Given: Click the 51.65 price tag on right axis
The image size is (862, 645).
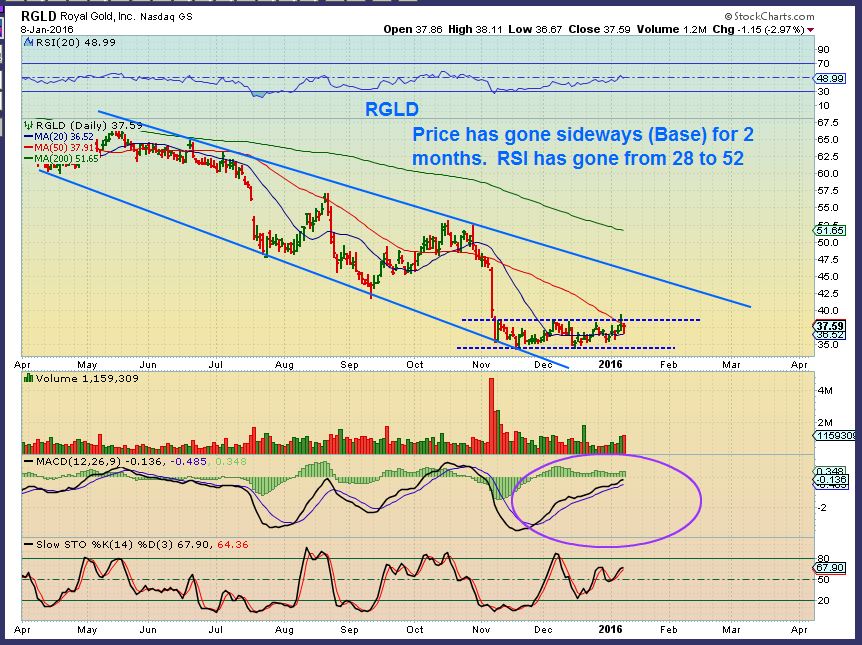Looking at the screenshot, I should pyautogui.click(x=829, y=230).
